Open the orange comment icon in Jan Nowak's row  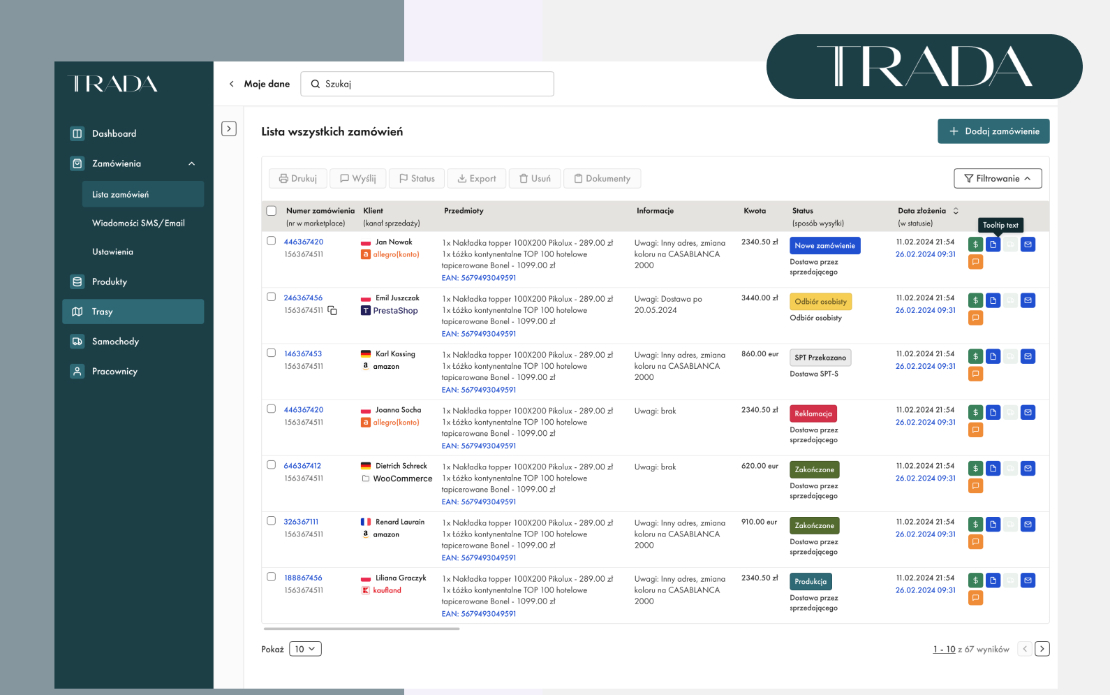975,262
